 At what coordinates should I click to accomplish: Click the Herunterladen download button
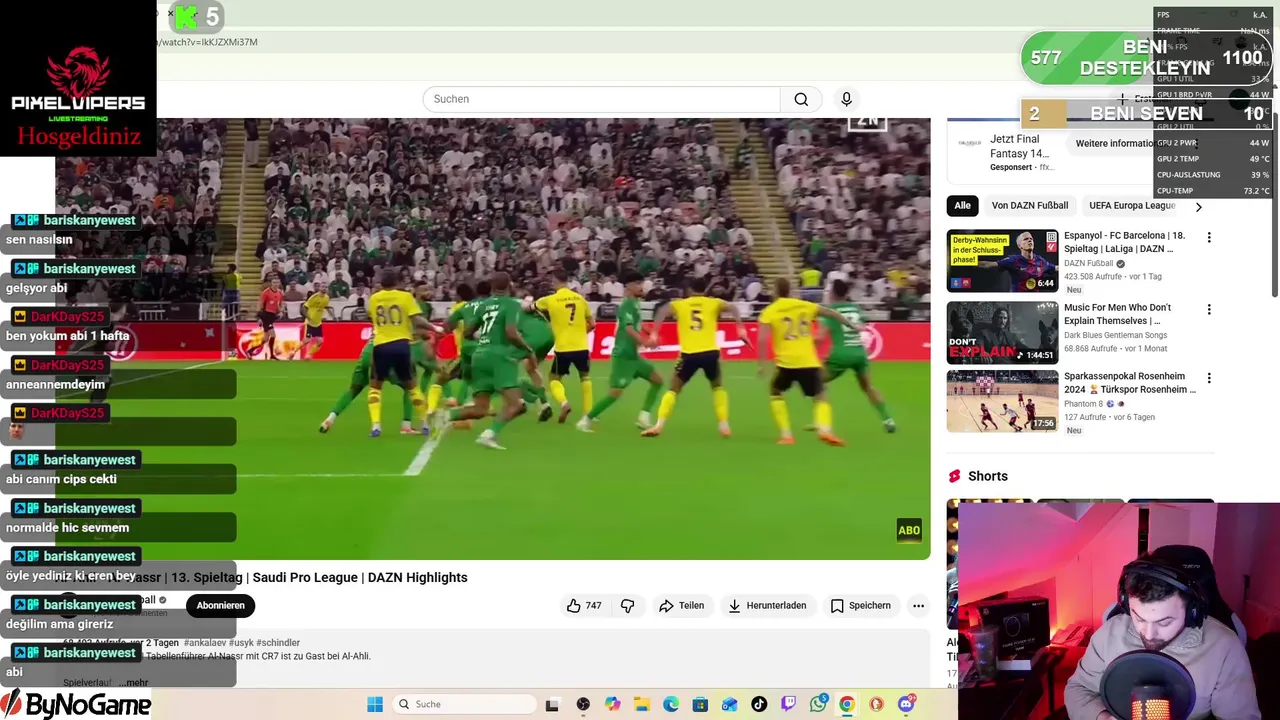(x=767, y=606)
